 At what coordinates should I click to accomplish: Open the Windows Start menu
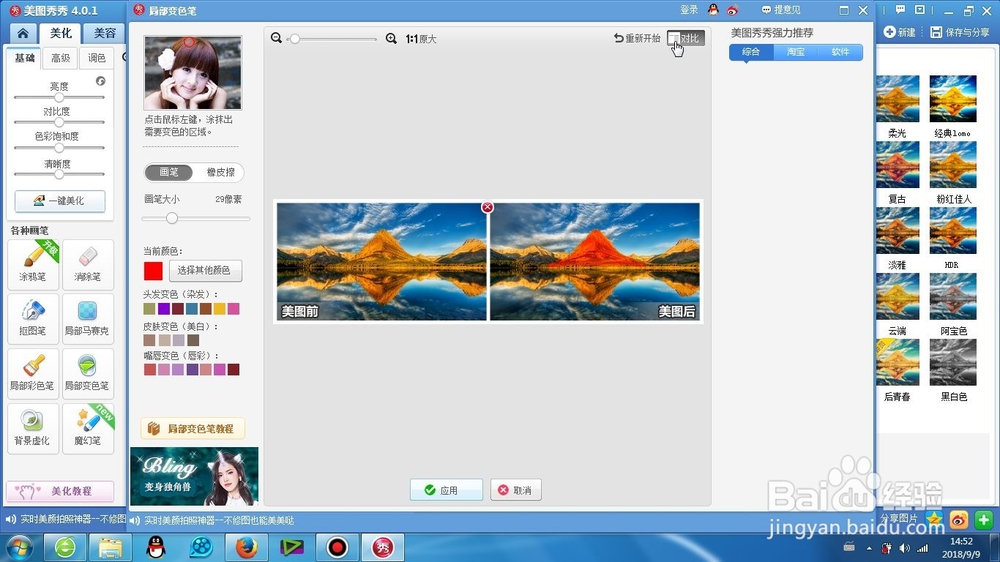(19, 547)
